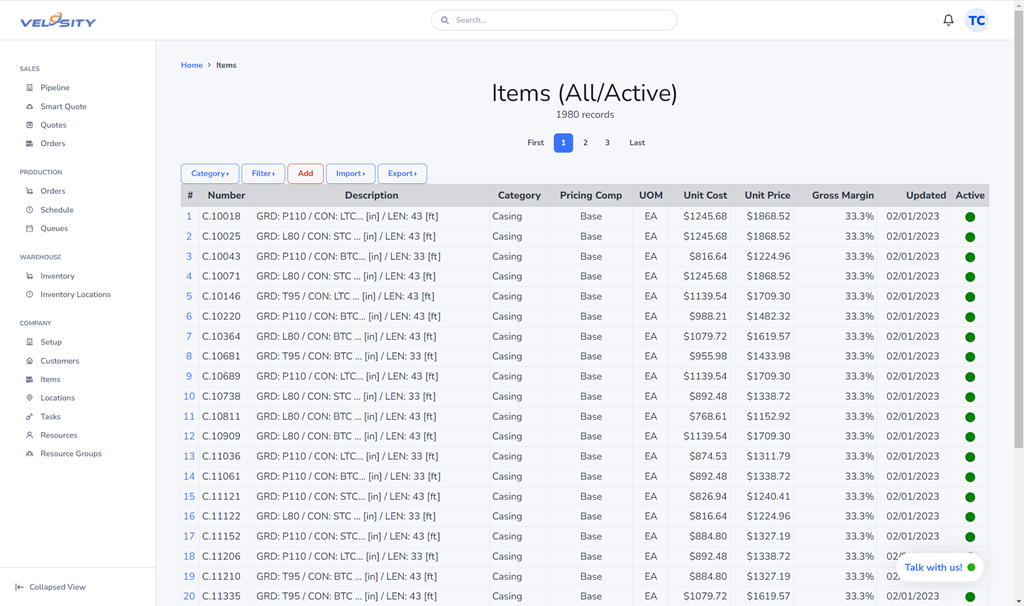This screenshot has width=1024, height=606.
Task: Expand the Category dropdown
Action: 209,174
